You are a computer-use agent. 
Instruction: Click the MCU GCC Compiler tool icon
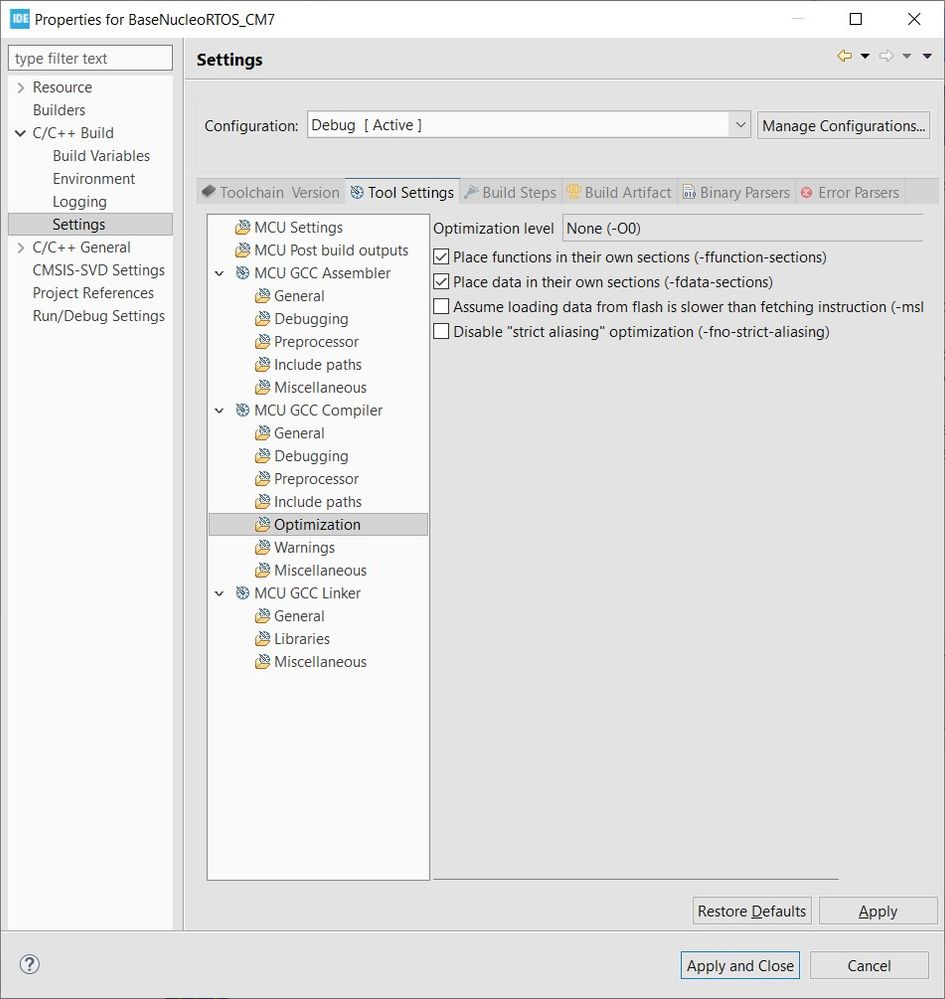[x=242, y=410]
